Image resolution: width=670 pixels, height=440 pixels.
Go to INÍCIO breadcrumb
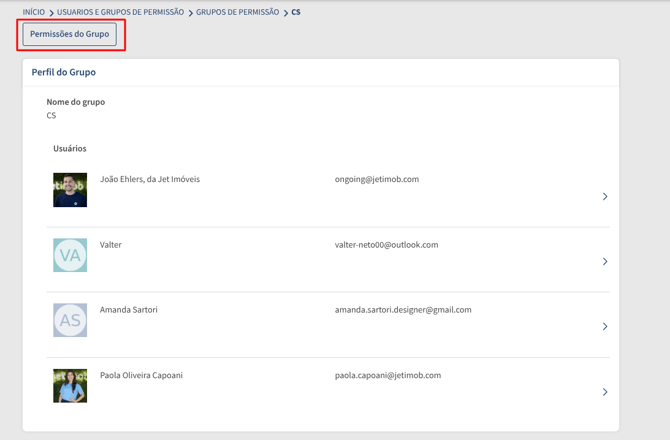pyautogui.click(x=34, y=12)
